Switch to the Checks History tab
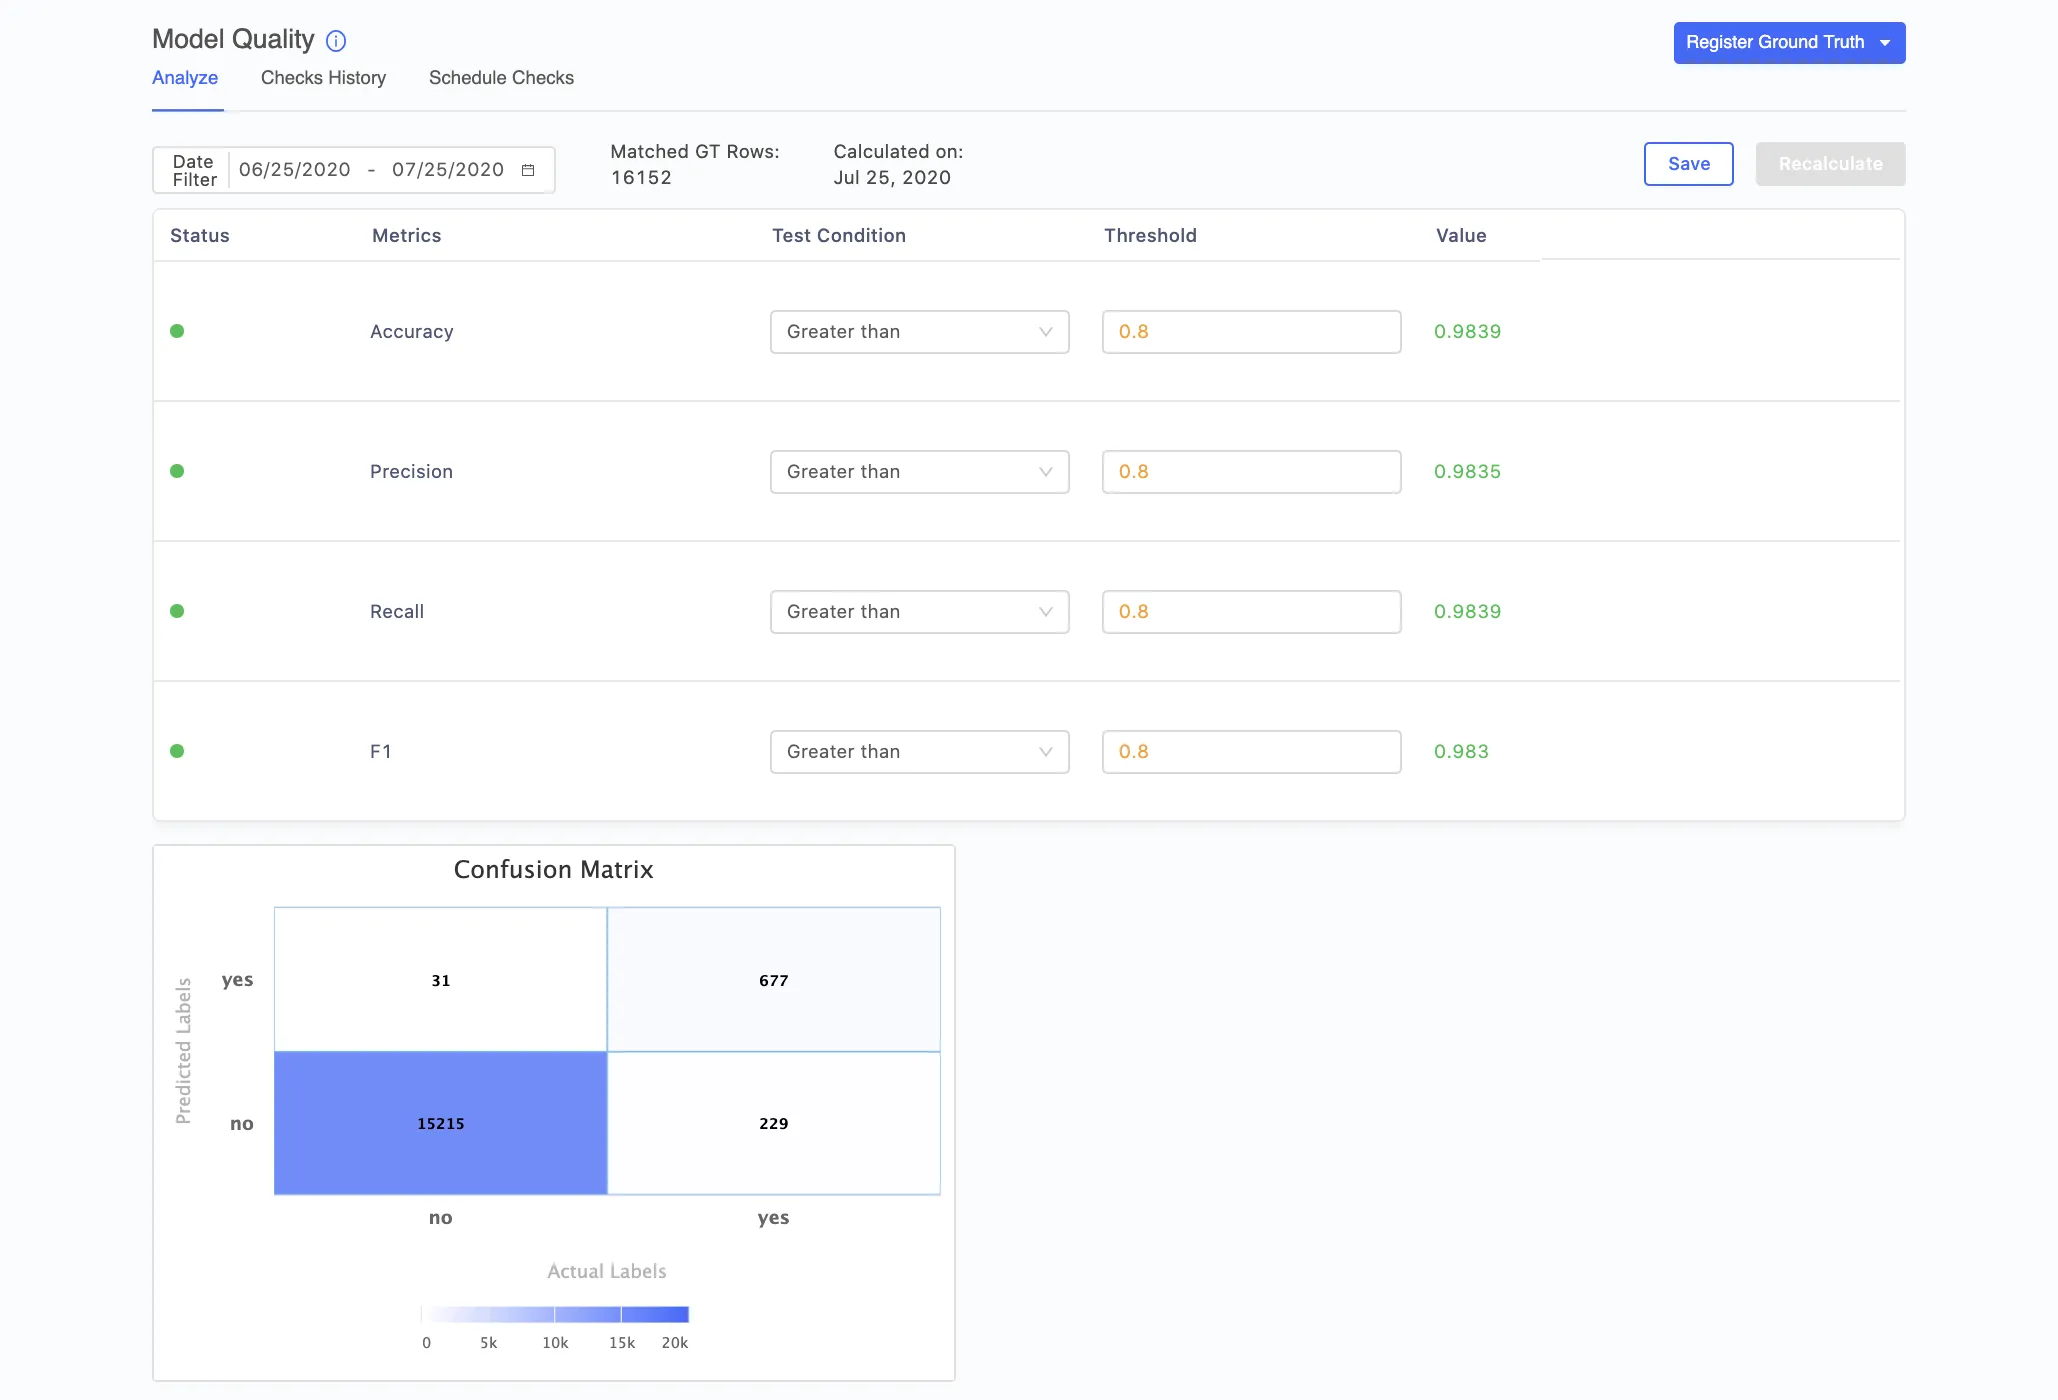Image resolution: width=2058 pixels, height=1400 pixels. click(x=323, y=78)
